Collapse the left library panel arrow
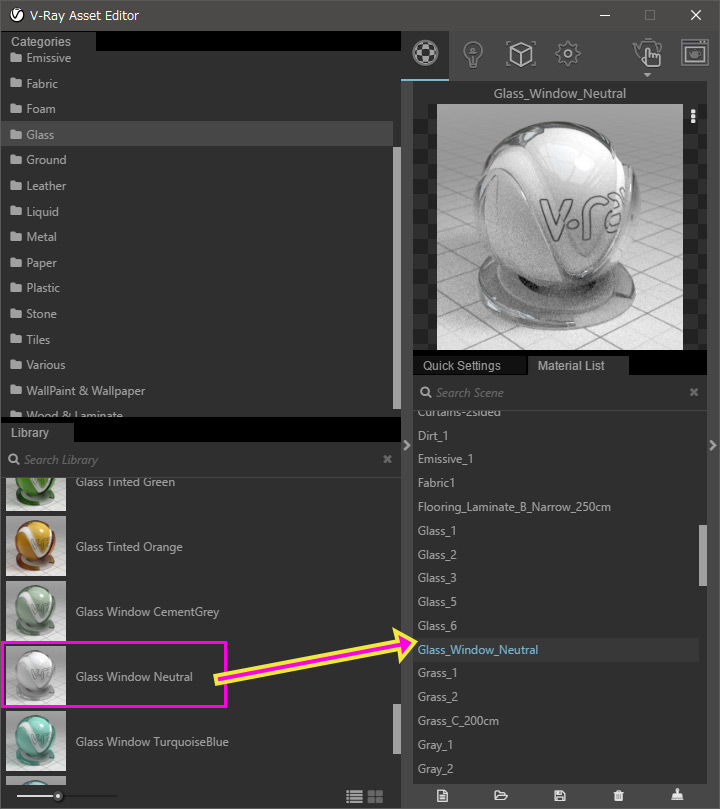This screenshot has height=809, width=720. point(406,445)
